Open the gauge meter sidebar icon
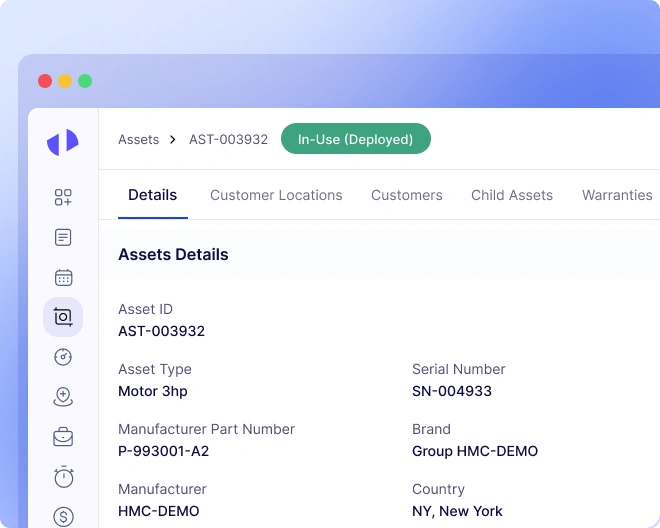This screenshot has height=528, width=660. coord(63,357)
